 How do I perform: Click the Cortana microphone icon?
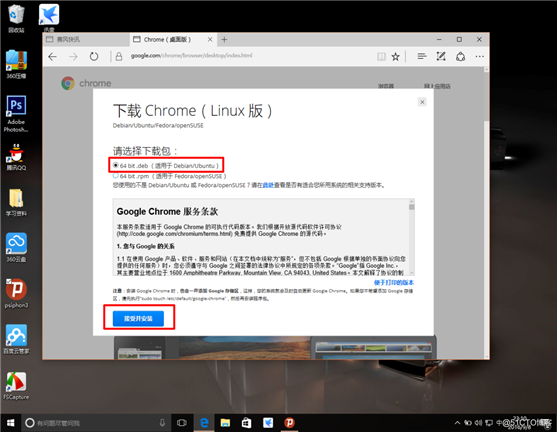162,423
